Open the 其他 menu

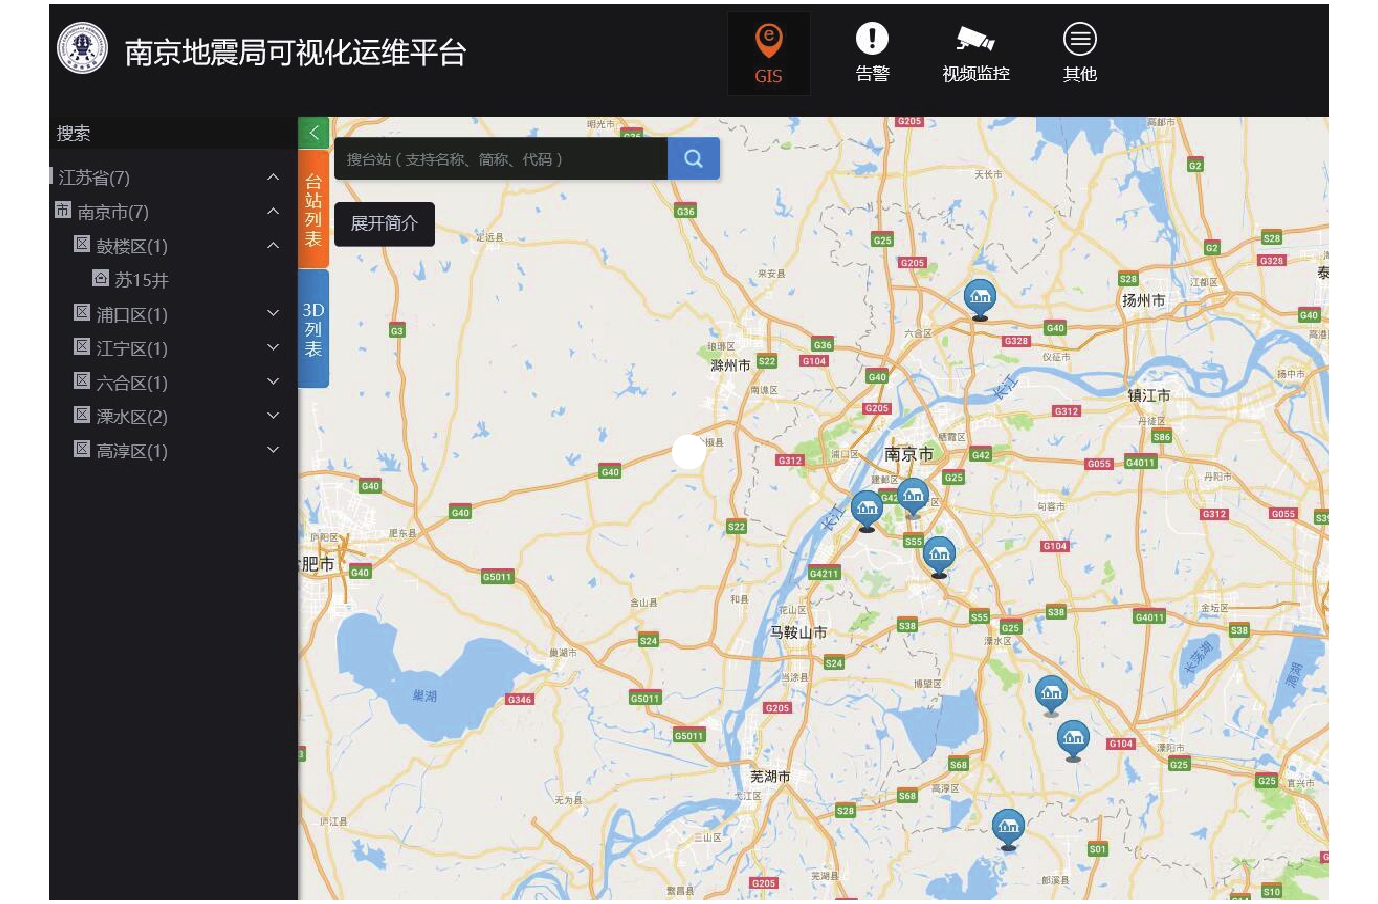click(1079, 53)
